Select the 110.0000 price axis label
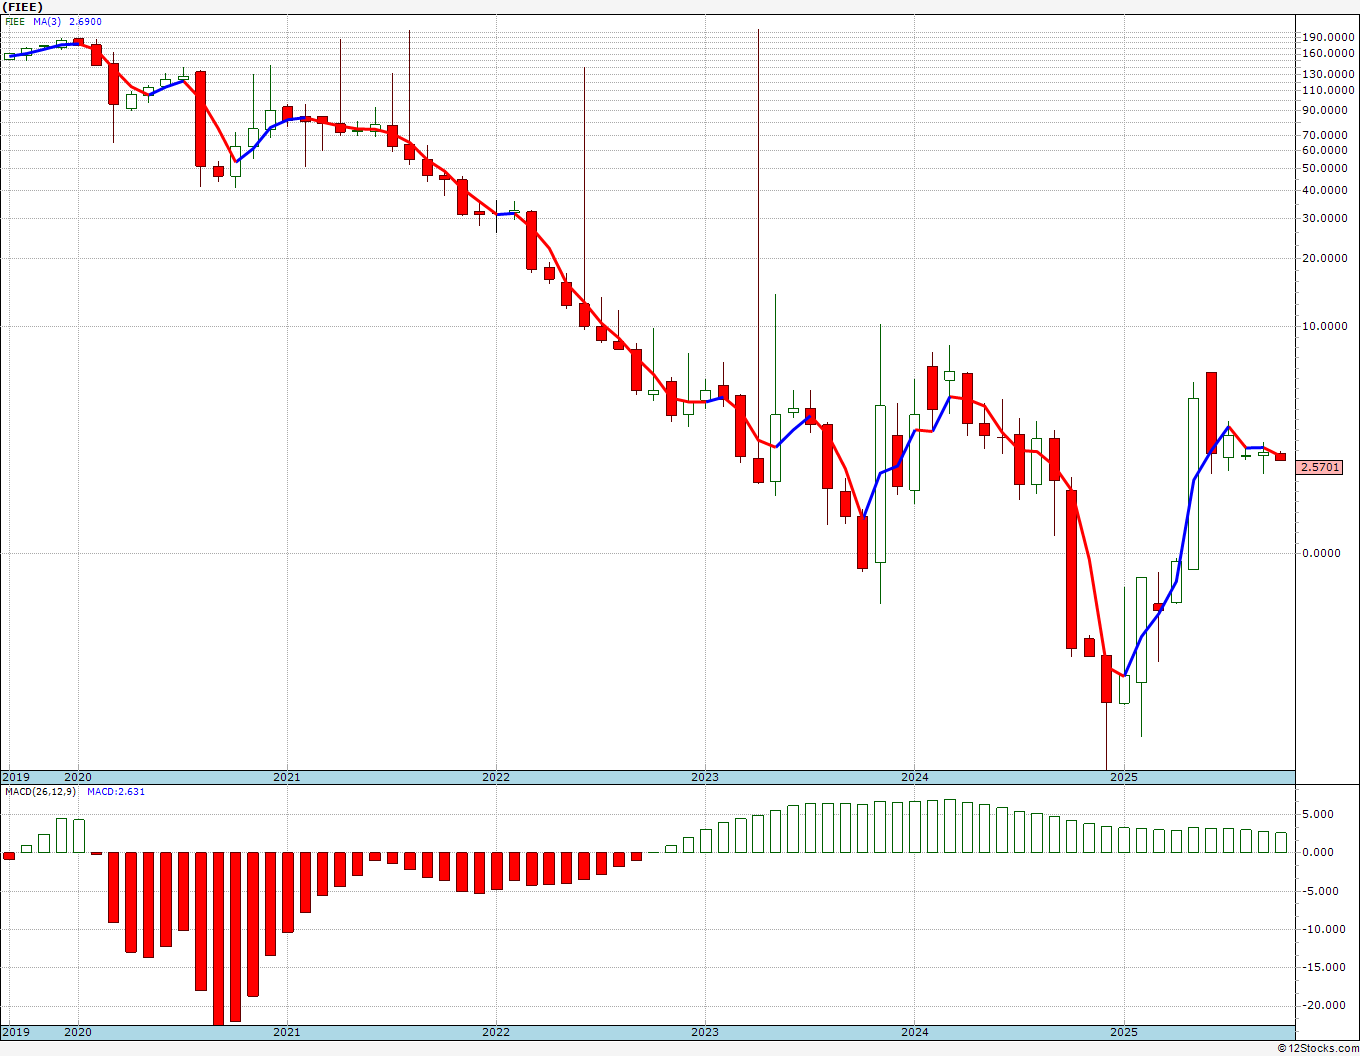 tap(1326, 90)
